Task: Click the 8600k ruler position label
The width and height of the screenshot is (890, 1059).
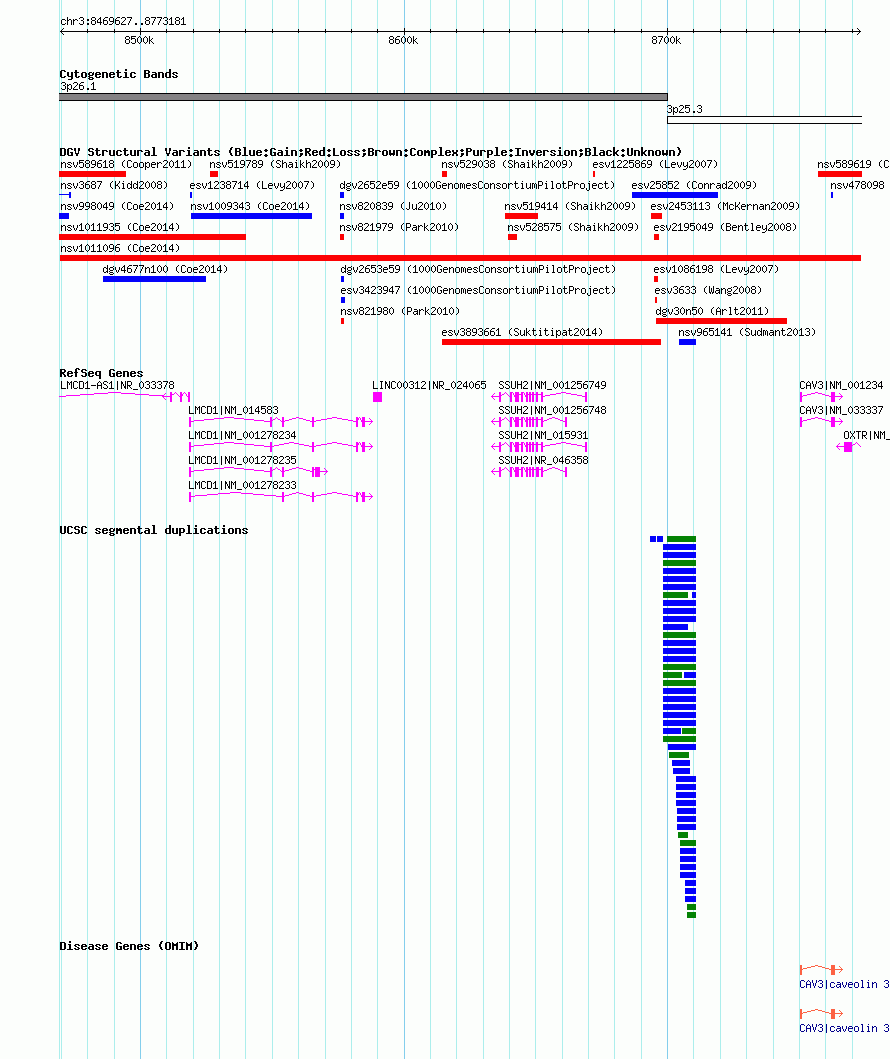Action: click(403, 41)
